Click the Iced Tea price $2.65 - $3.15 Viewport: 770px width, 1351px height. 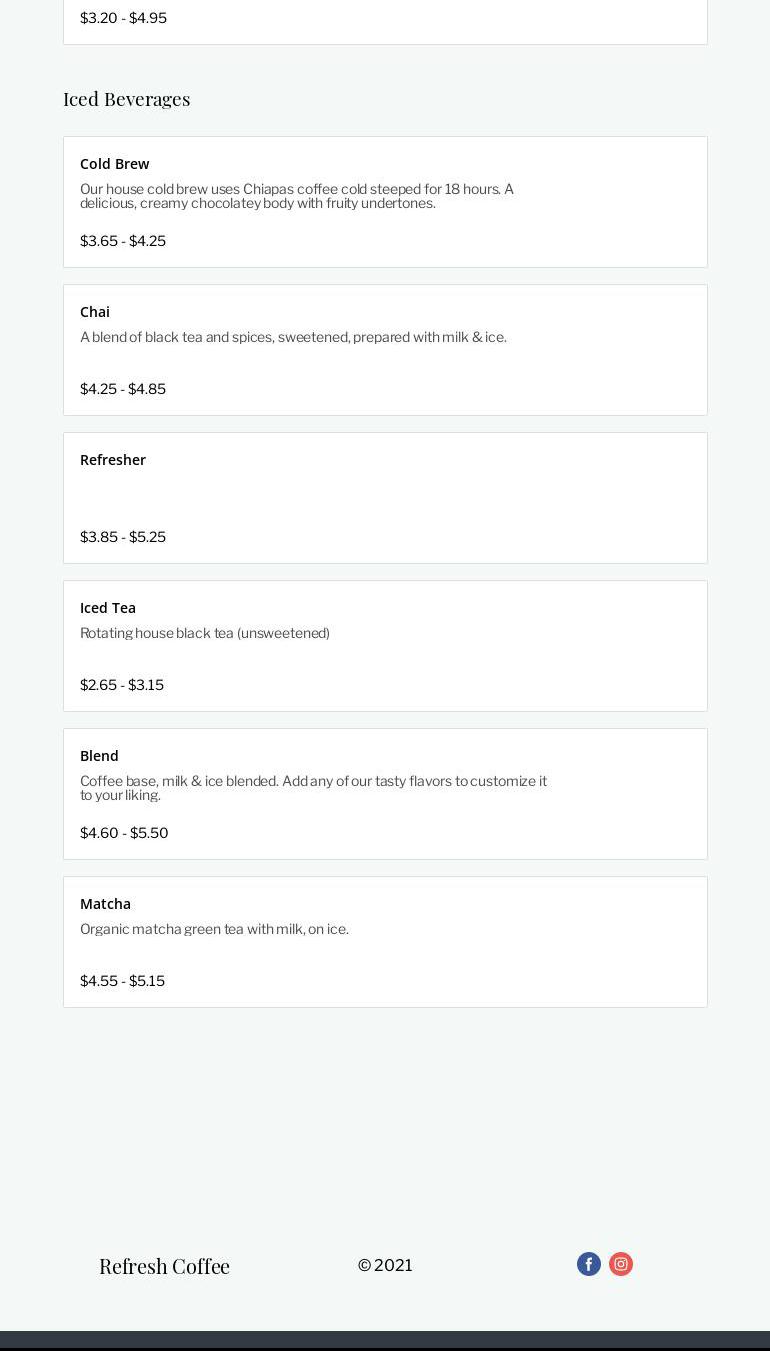point(122,685)
